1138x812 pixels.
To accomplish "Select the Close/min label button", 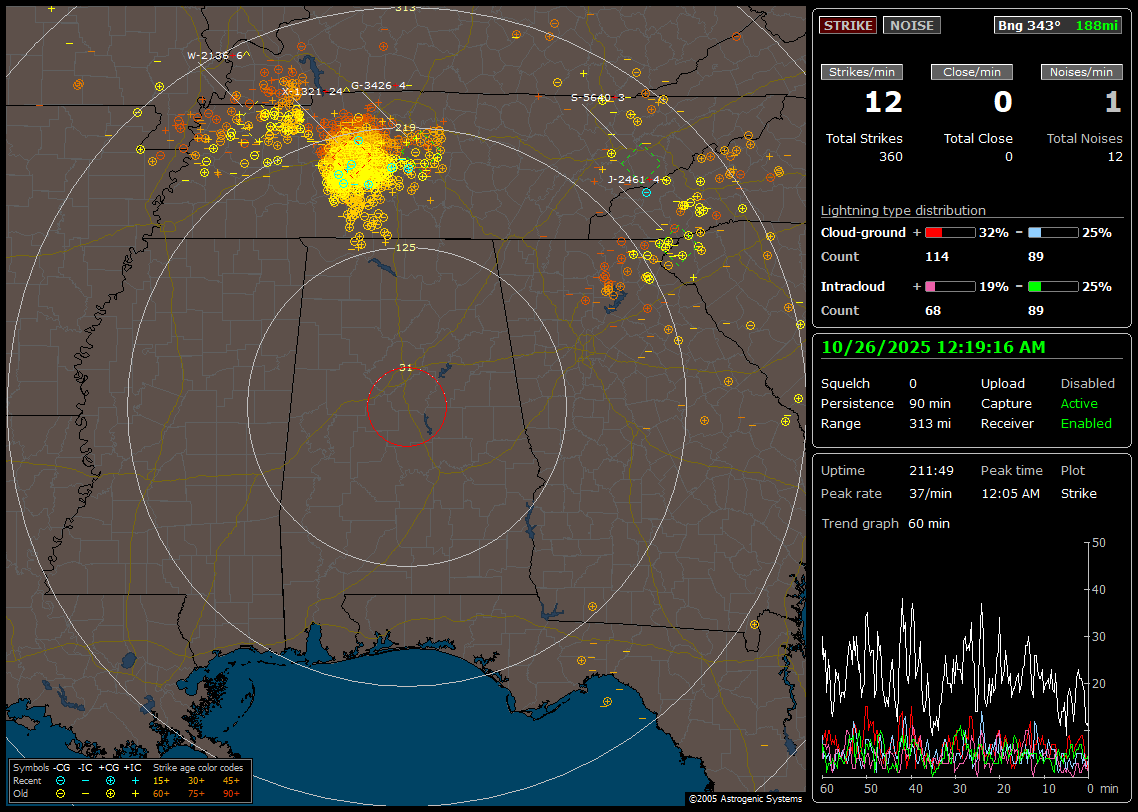I will point(972,72).
